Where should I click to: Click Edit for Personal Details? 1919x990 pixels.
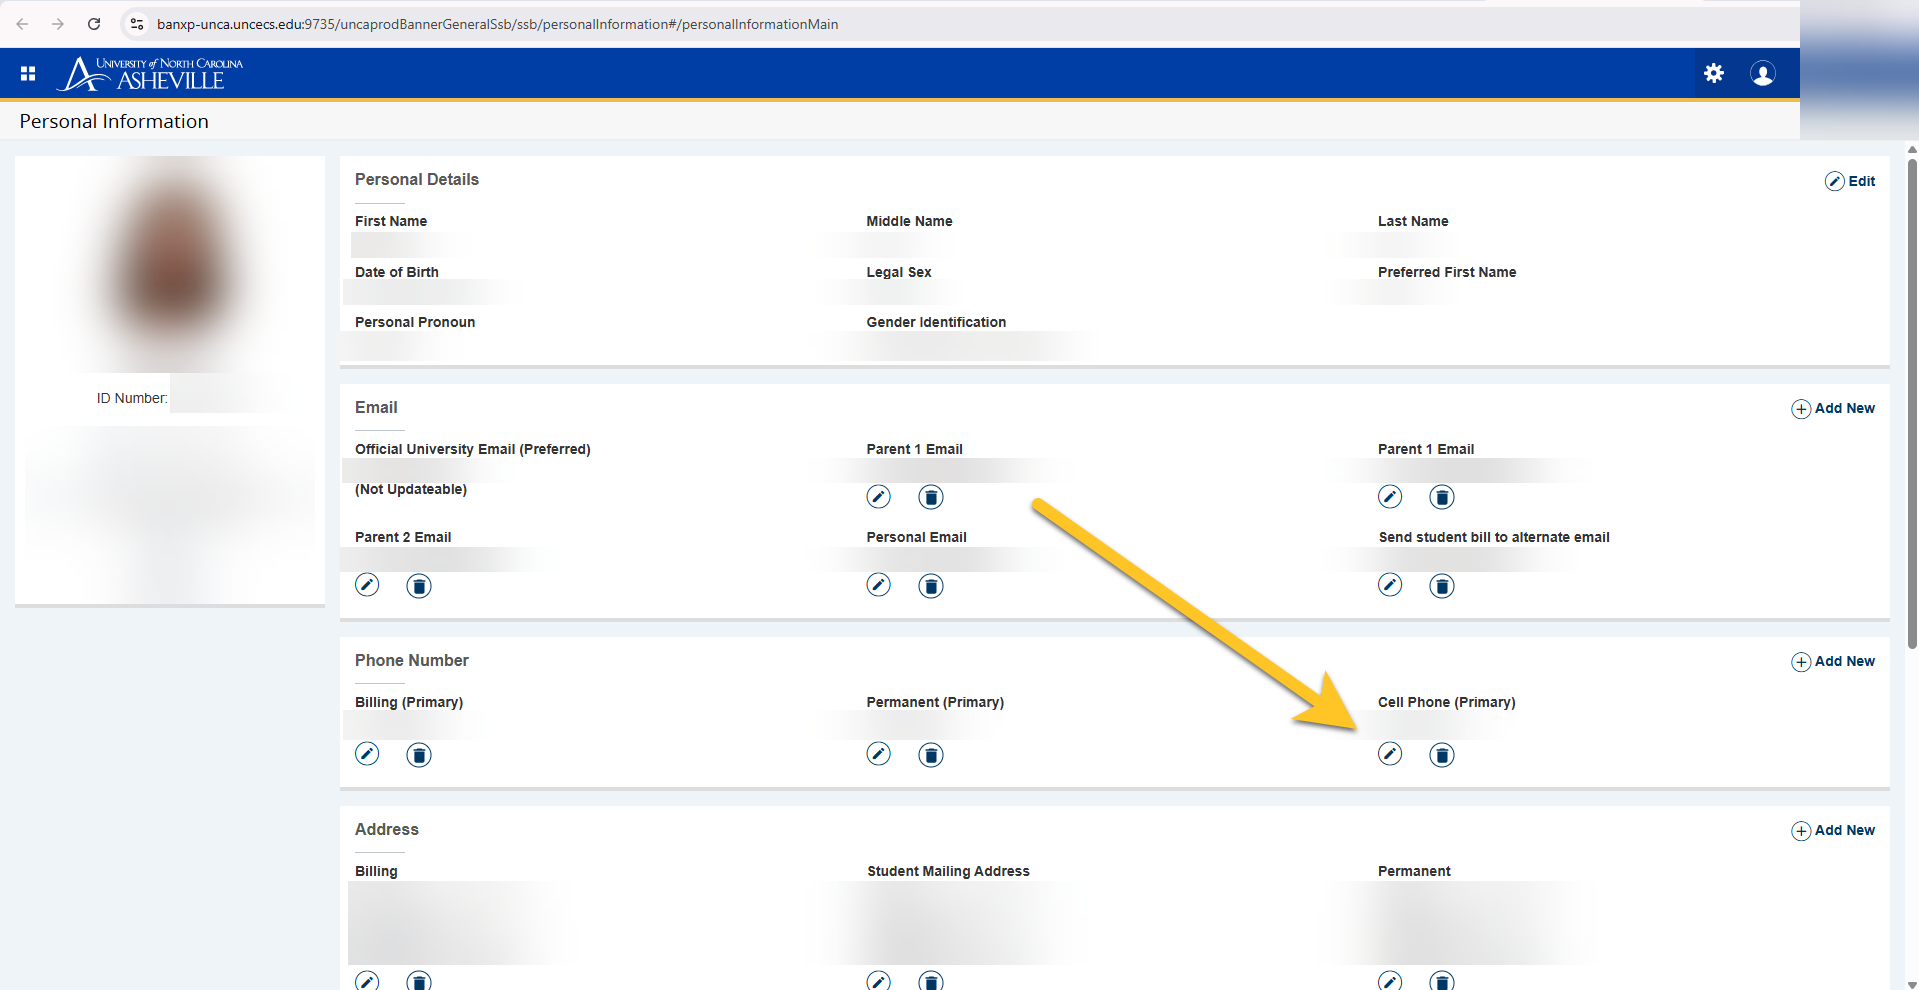point(1850,181)
